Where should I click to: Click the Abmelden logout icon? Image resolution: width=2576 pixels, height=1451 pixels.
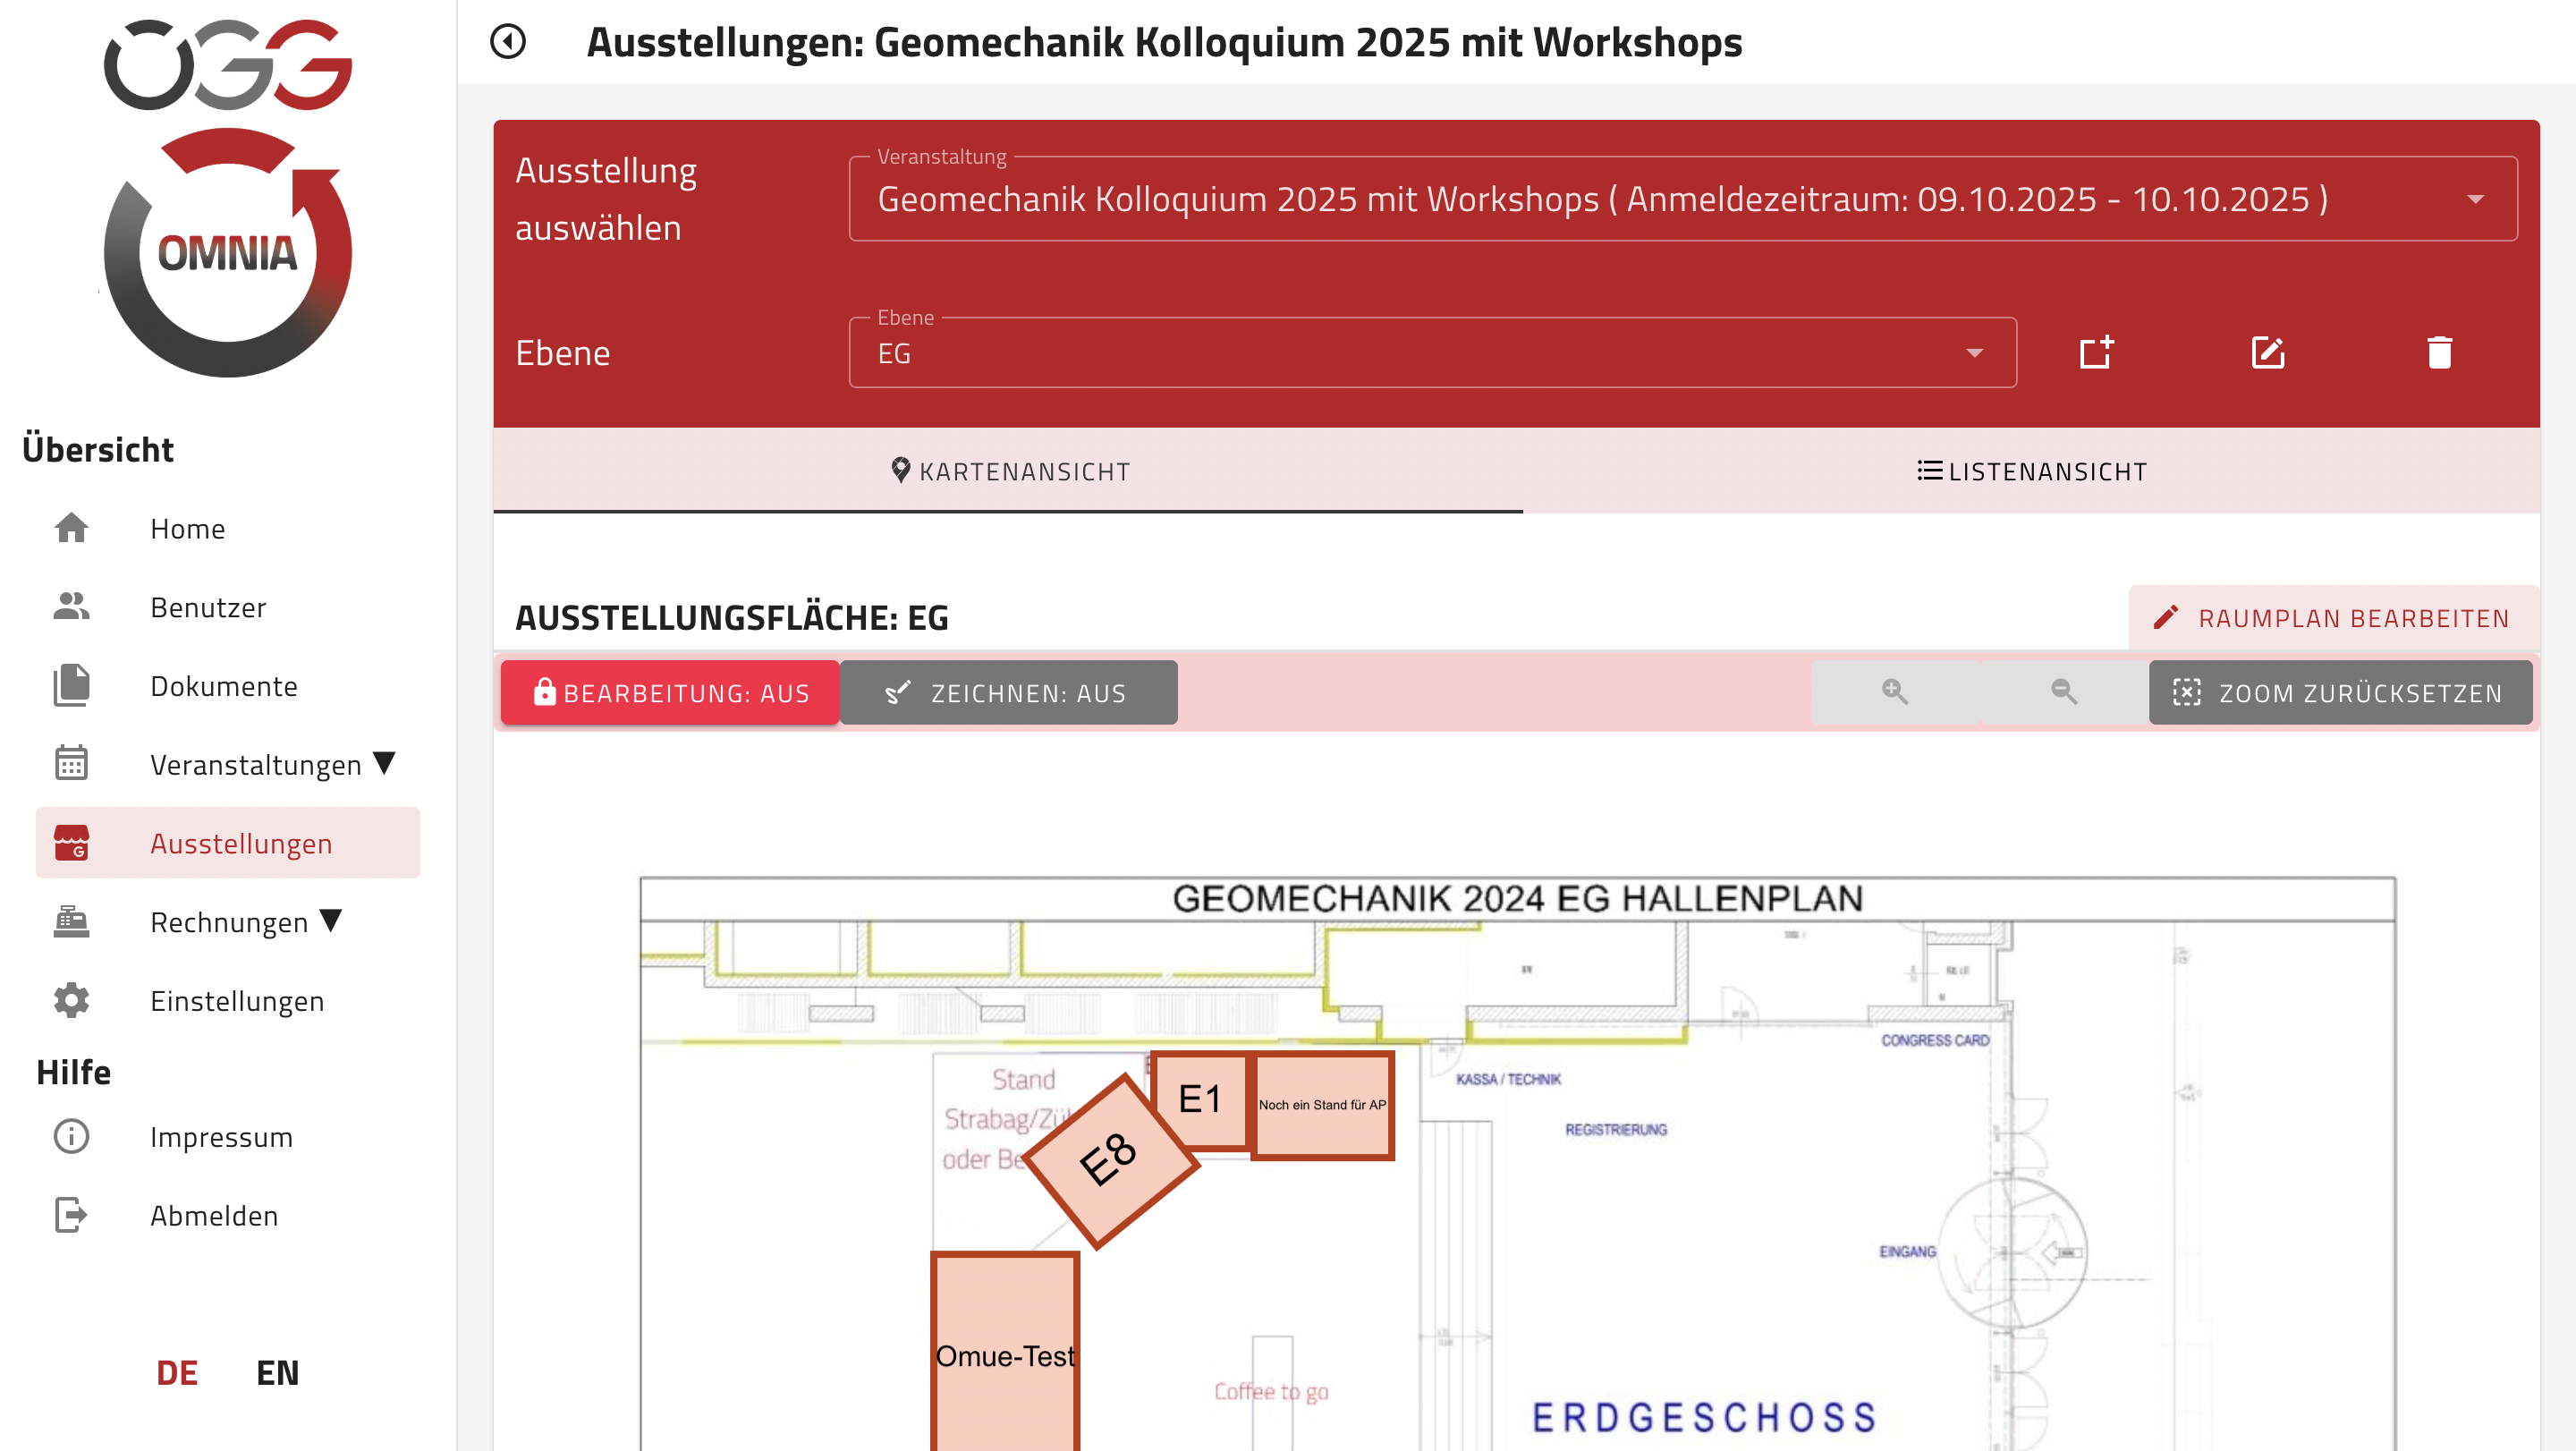[71, 1215]
